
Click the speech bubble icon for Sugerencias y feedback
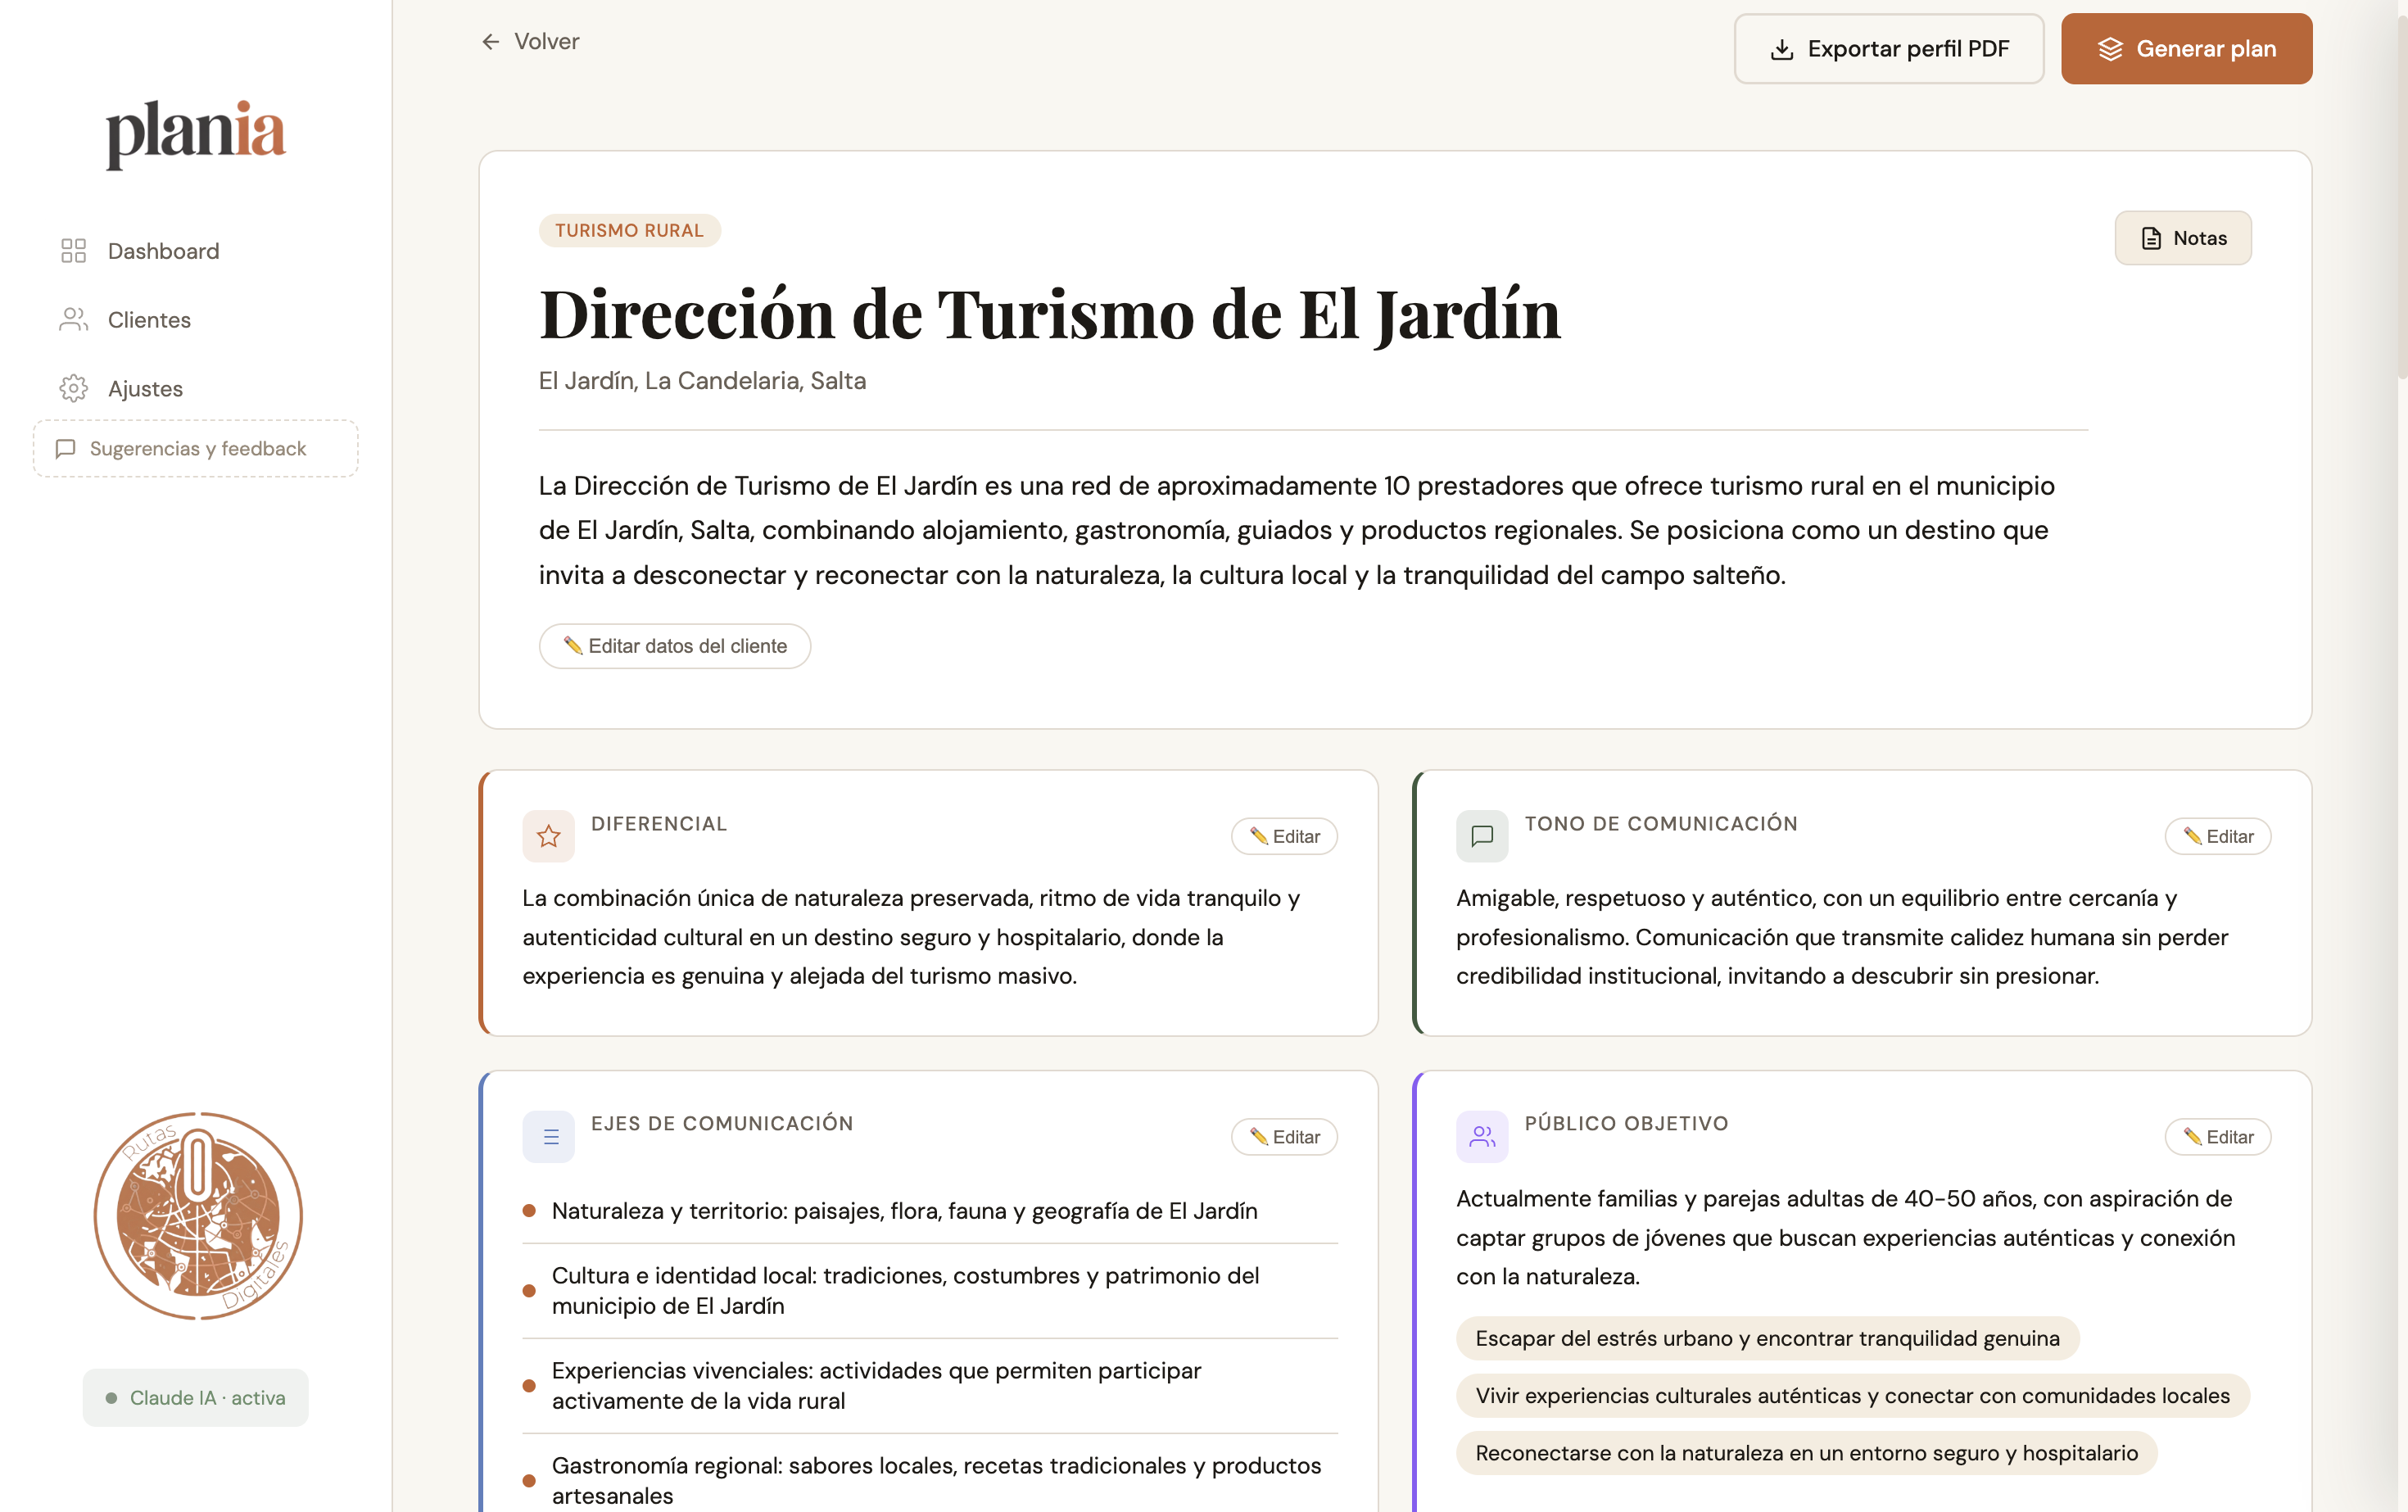tap(65, 449)
